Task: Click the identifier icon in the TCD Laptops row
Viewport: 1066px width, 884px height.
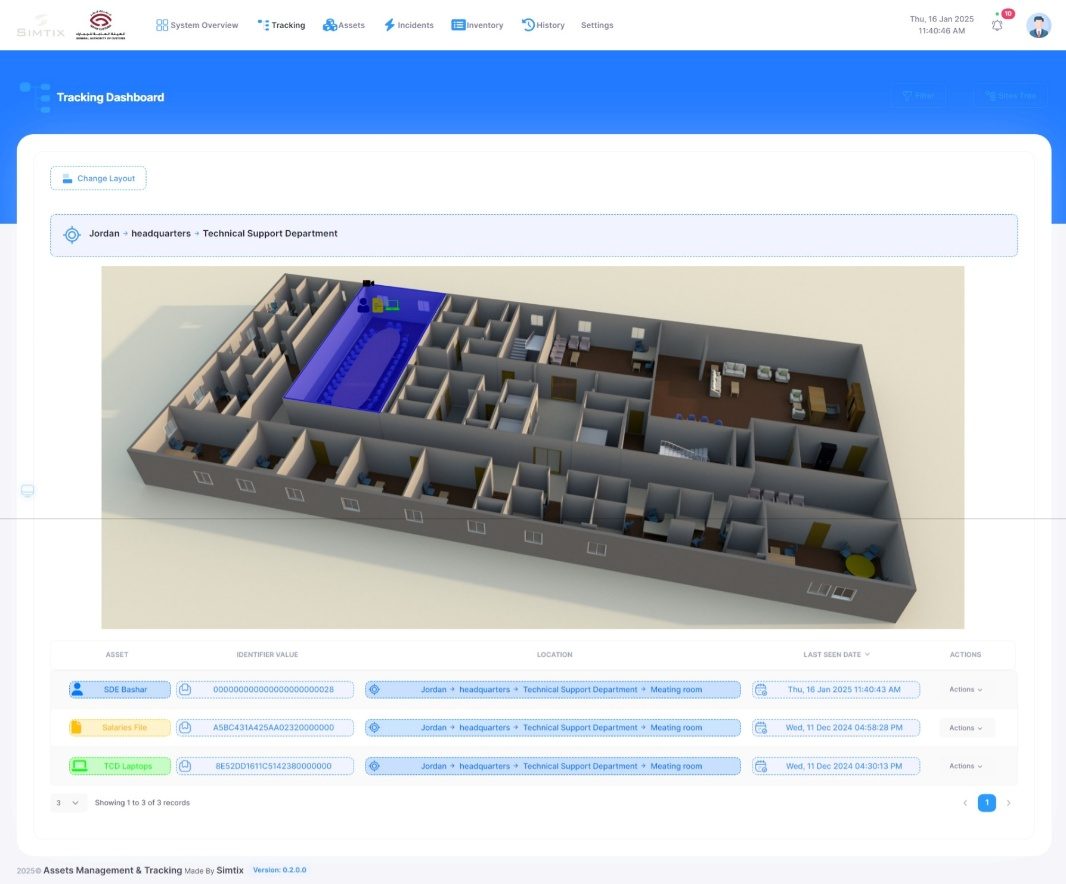Action: [x=184, y=766]
